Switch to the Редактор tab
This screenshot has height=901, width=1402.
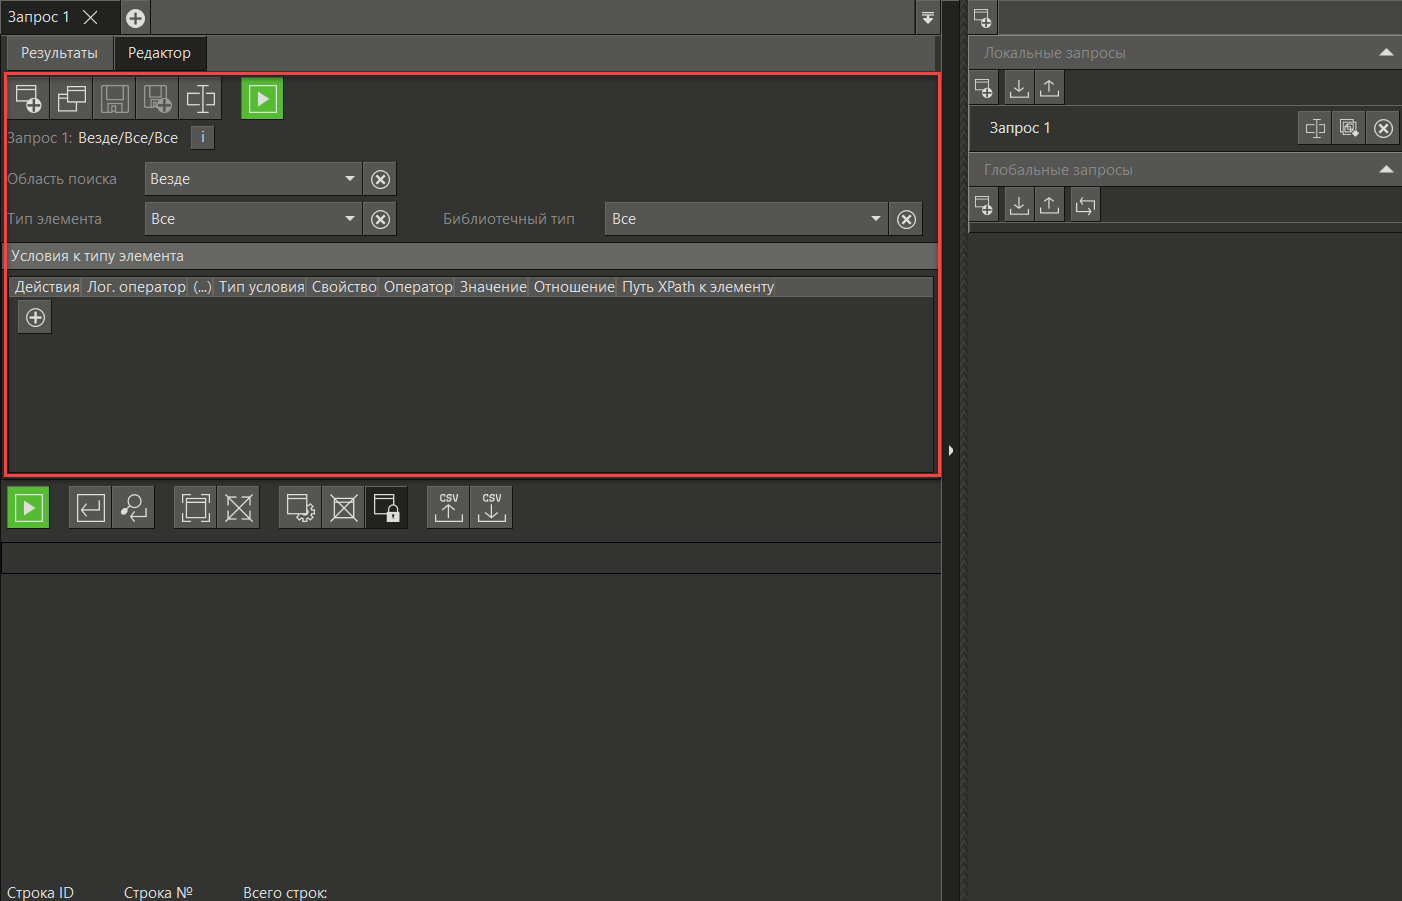pos(159,53)
